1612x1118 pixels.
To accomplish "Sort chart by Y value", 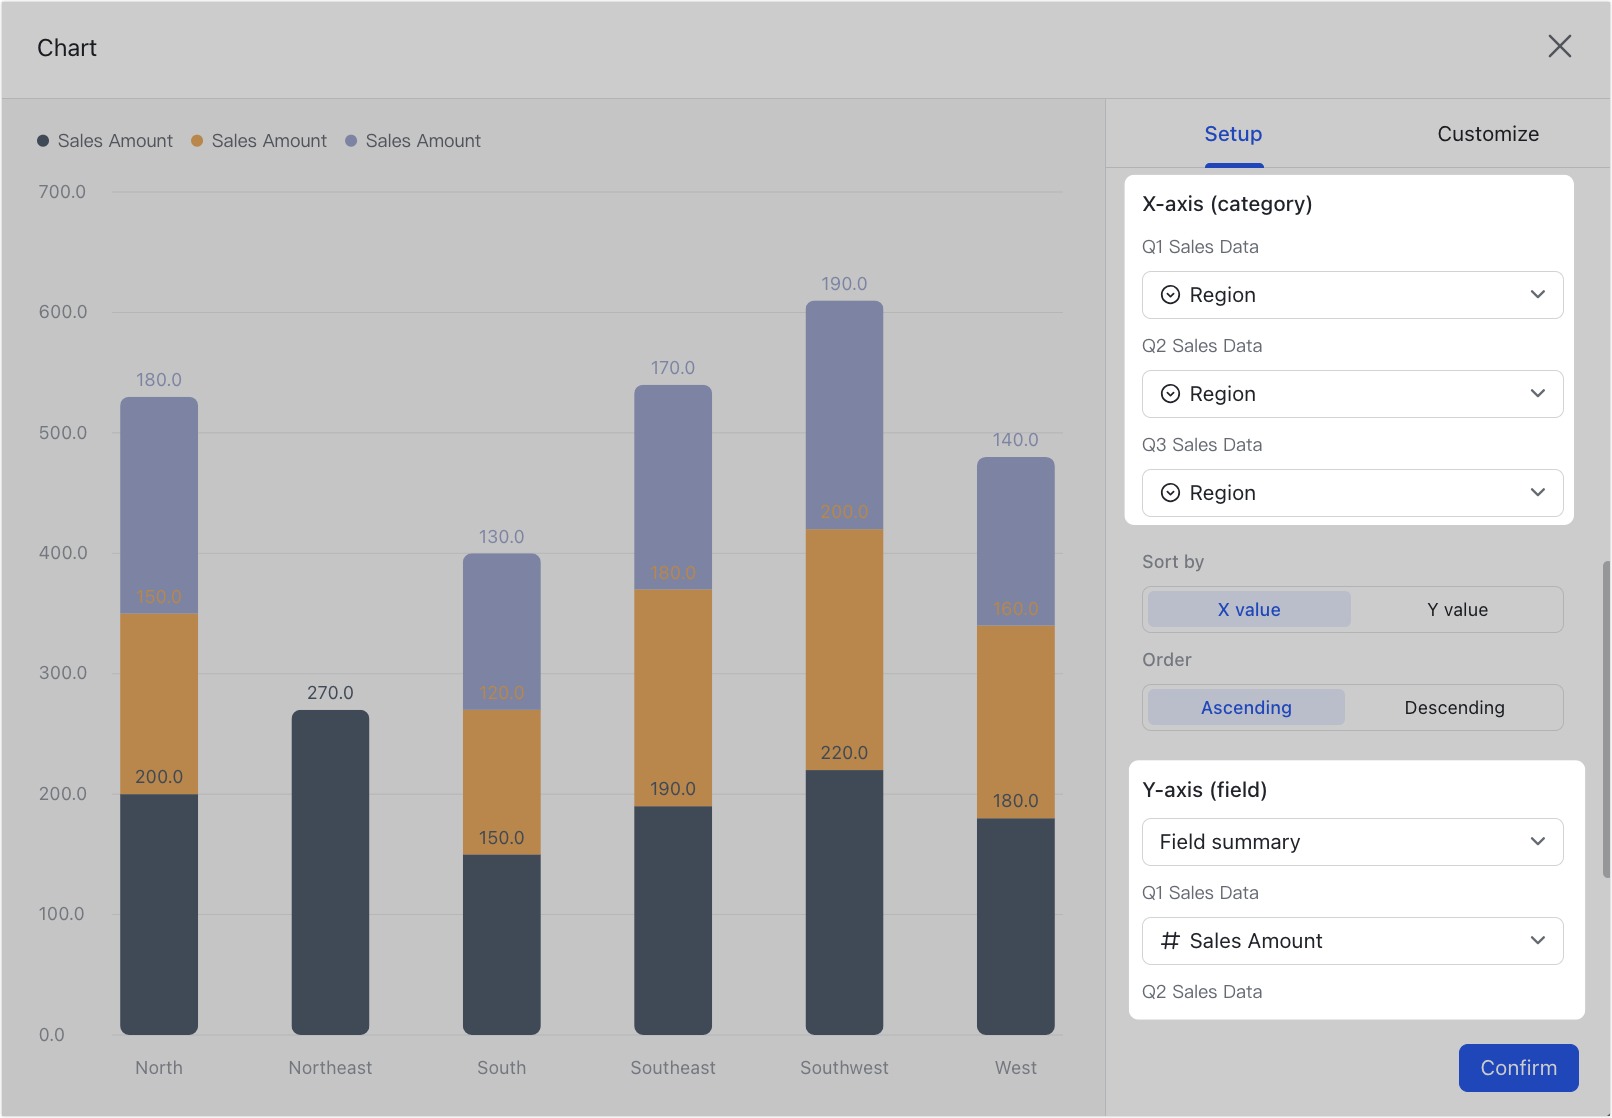I will click(x=1457, y=609).
